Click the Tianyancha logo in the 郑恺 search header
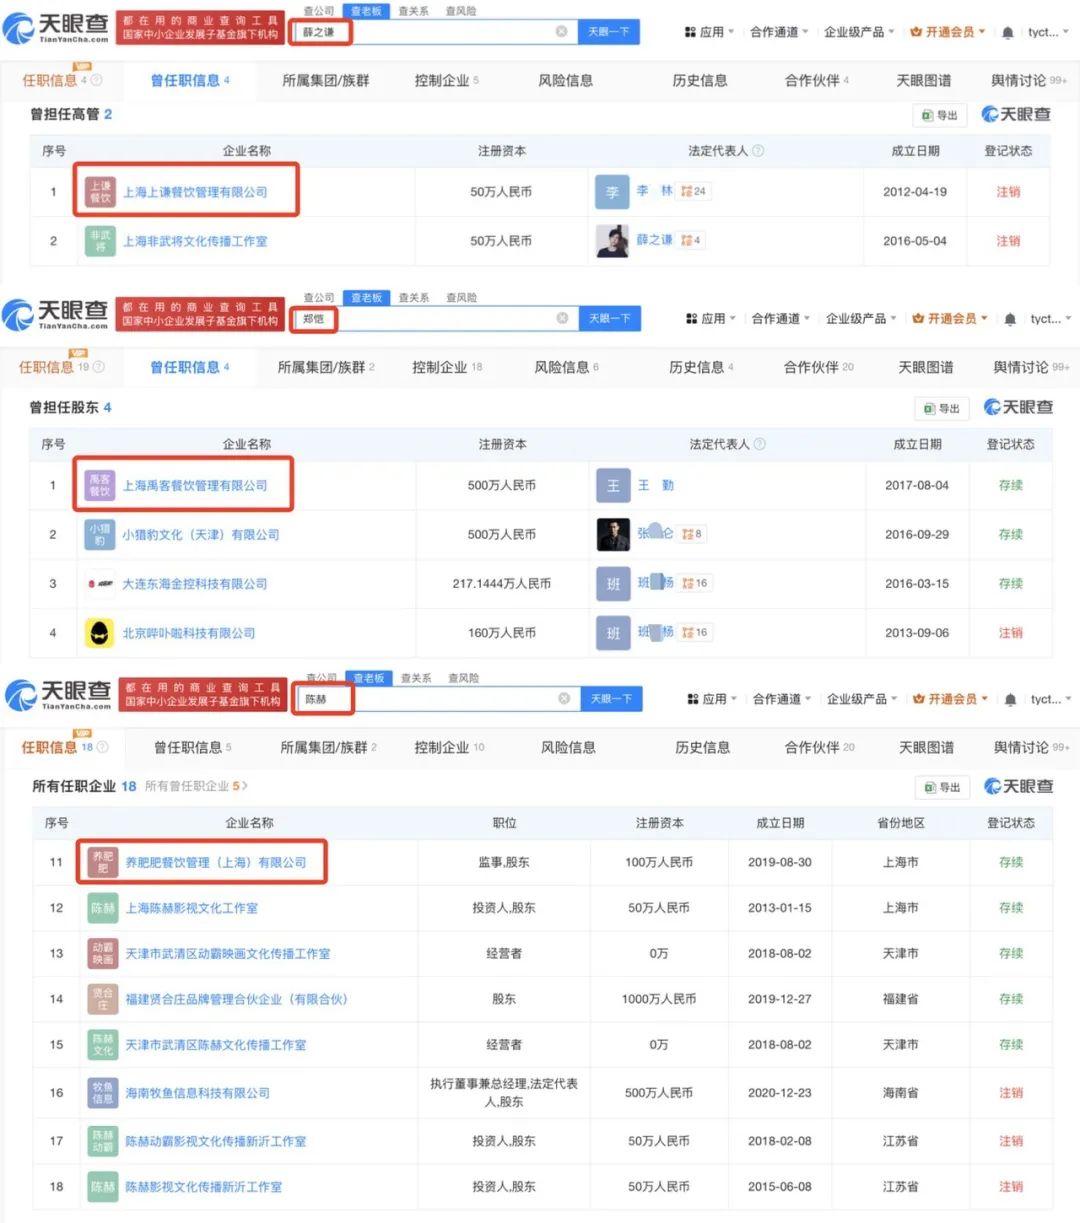Screen dimensions: 1080x1223 57,315
